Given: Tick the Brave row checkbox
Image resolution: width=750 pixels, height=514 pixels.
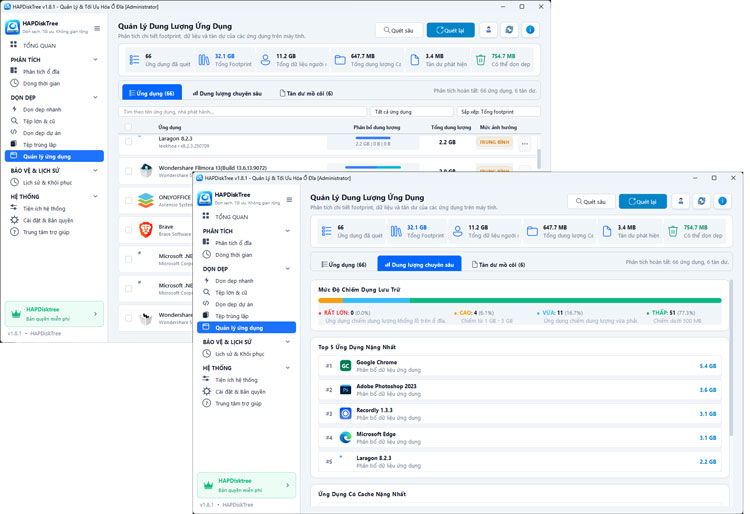Looking at the screenshot, I should [x=128, y=230].
